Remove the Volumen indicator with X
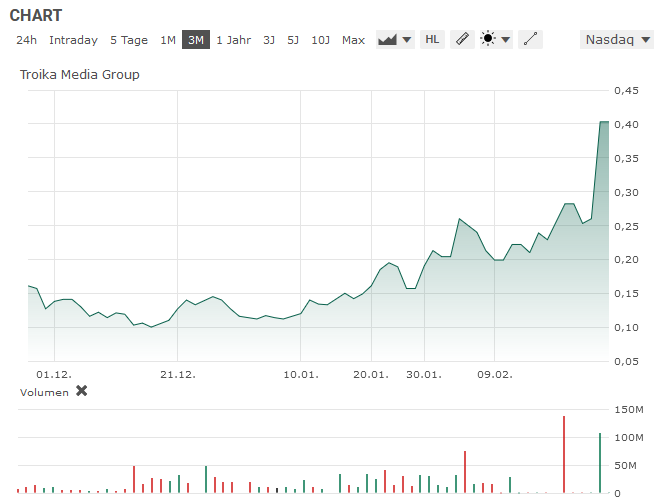The width and height of the screenshot is (657, 499). (82, 391)
